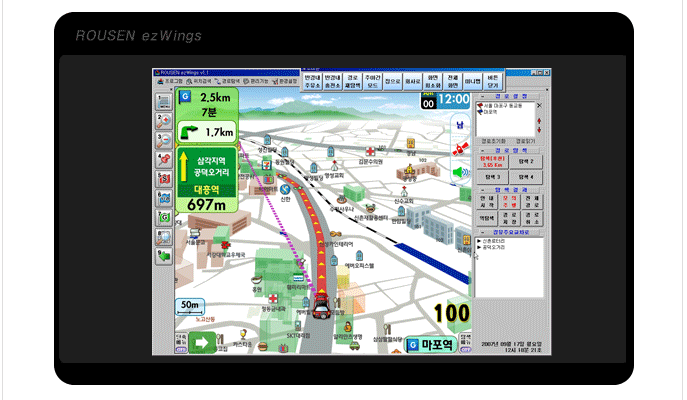The image size is (687, 400).
Task: Click the second toolbar button 충전소
Action: (x=333, y=81)
